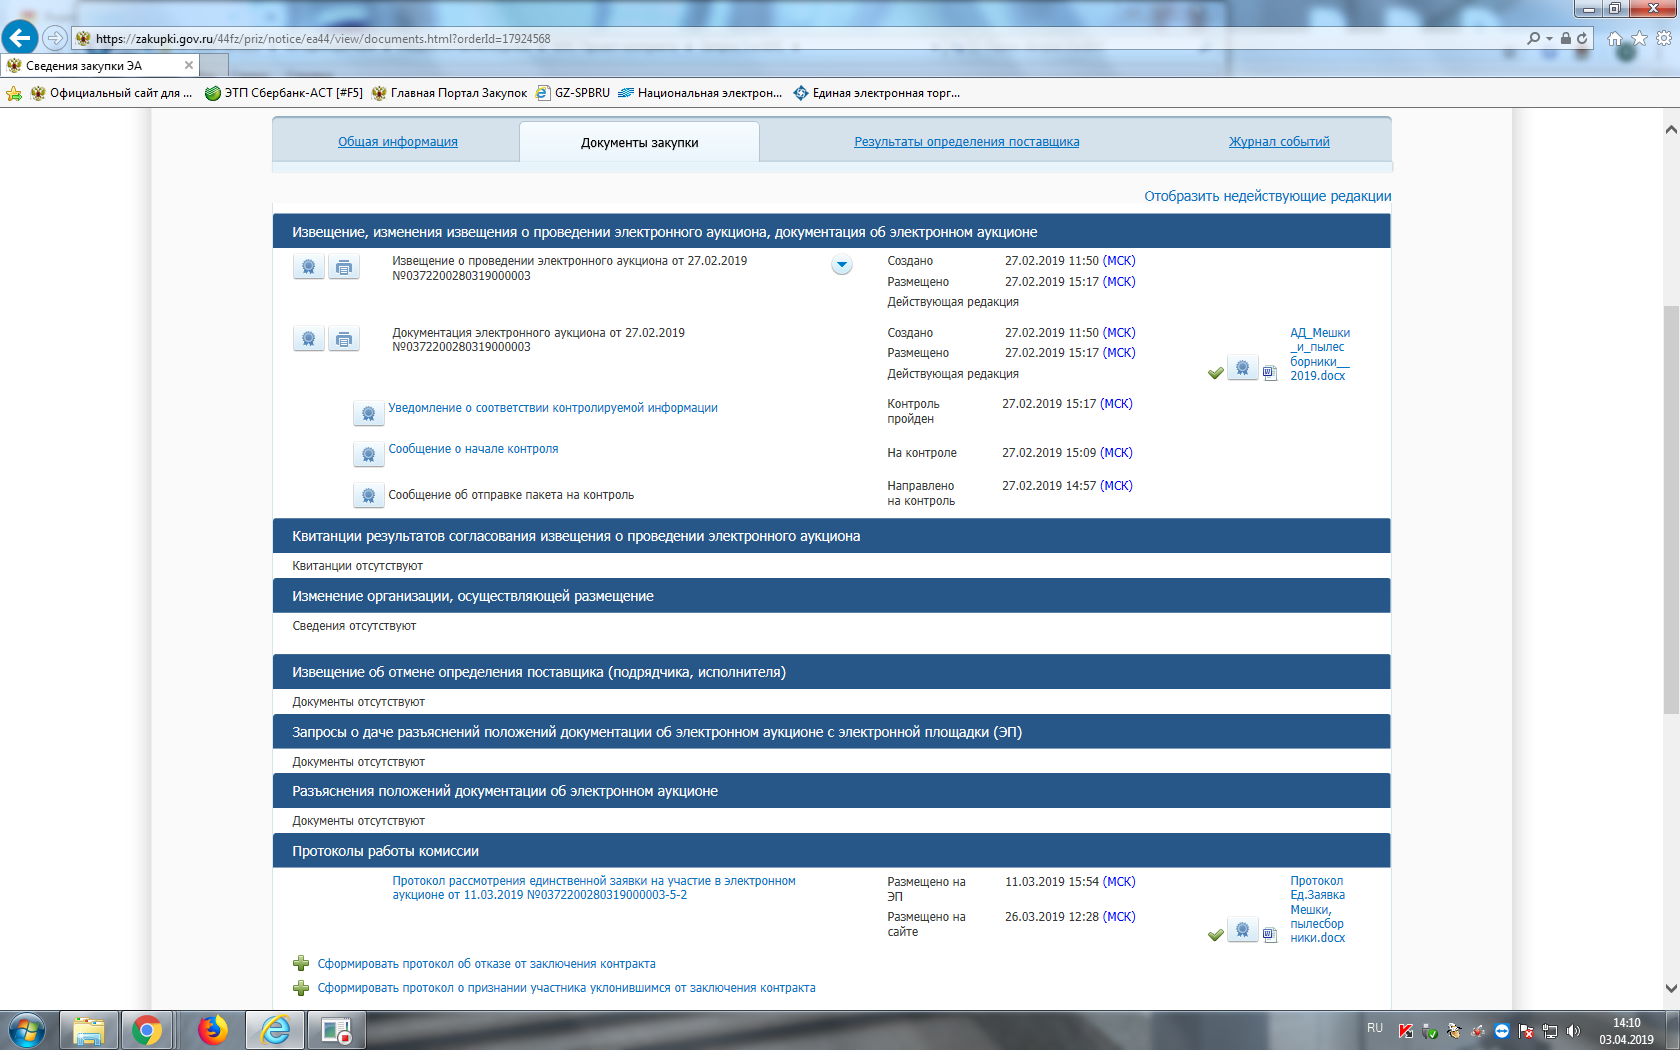Click Сформировать протокол о признании участника уклонившимся
Screen dimensions: 1680x1050
click(x=566, y=988)
